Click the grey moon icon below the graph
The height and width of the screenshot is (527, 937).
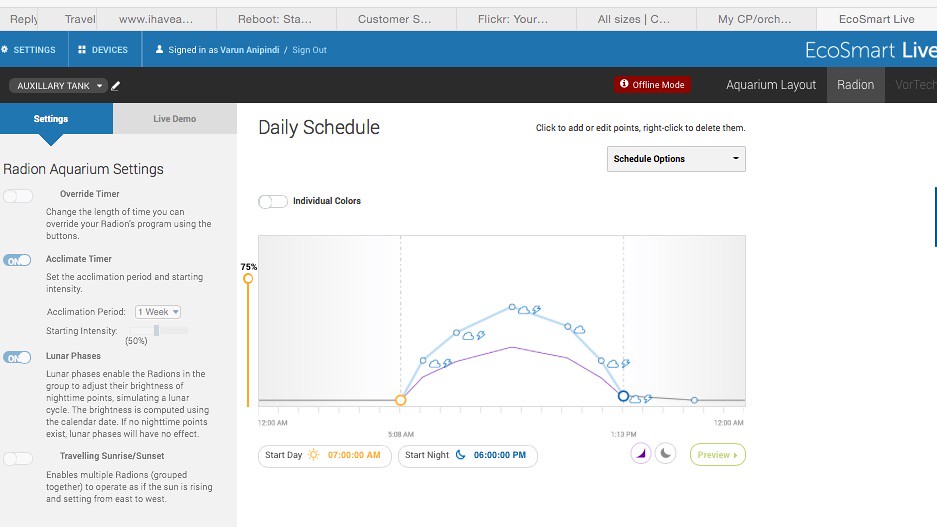coord(665,454)
